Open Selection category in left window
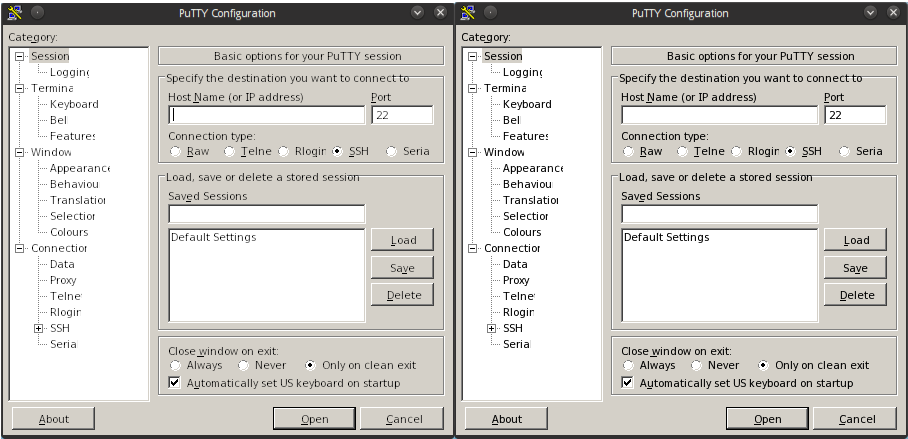This screenshot has height=439, width=908. [72, 216]
